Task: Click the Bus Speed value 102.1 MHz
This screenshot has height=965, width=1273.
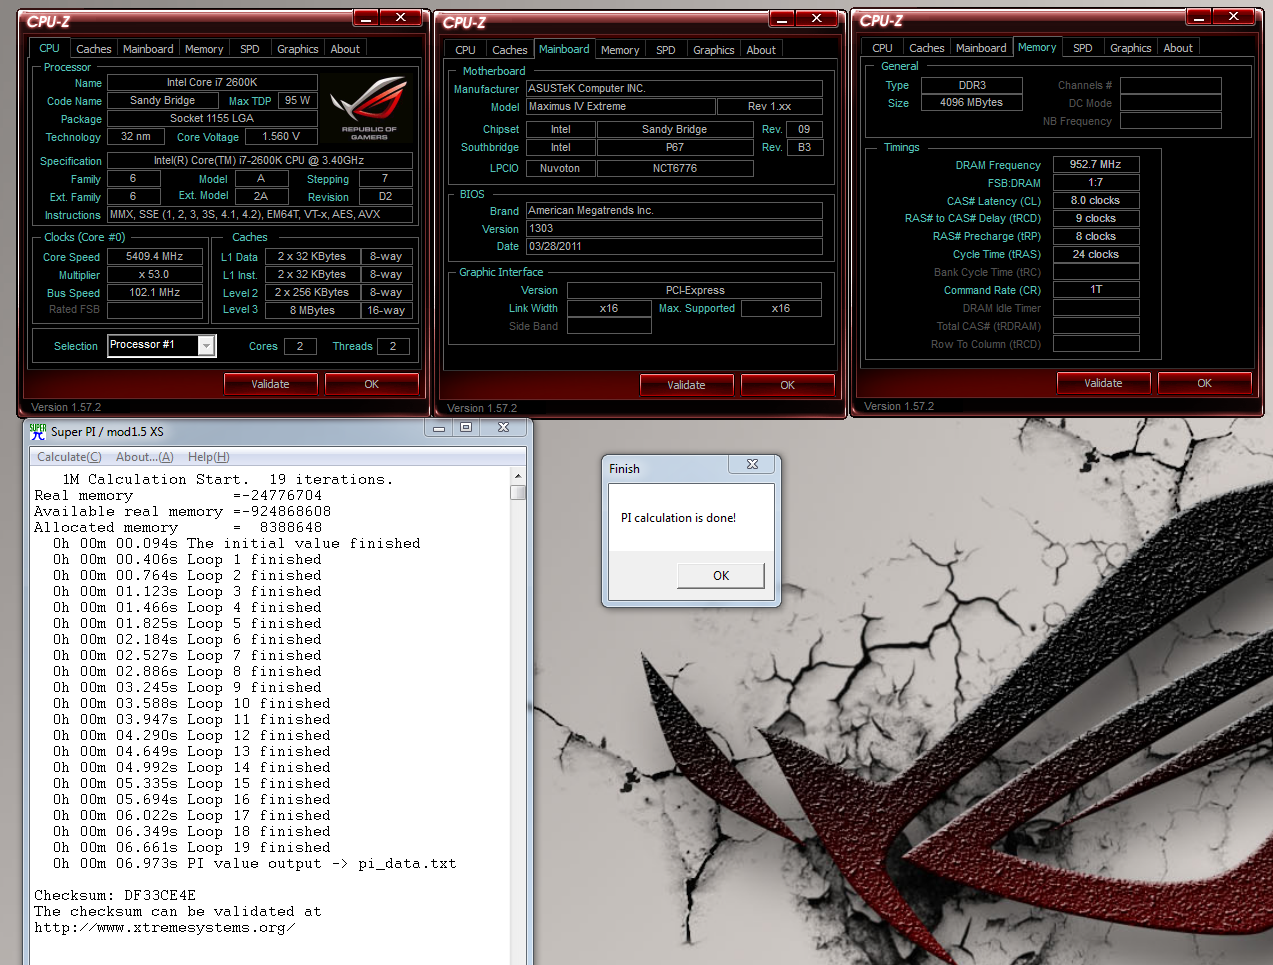Action: tap(155, 293)
